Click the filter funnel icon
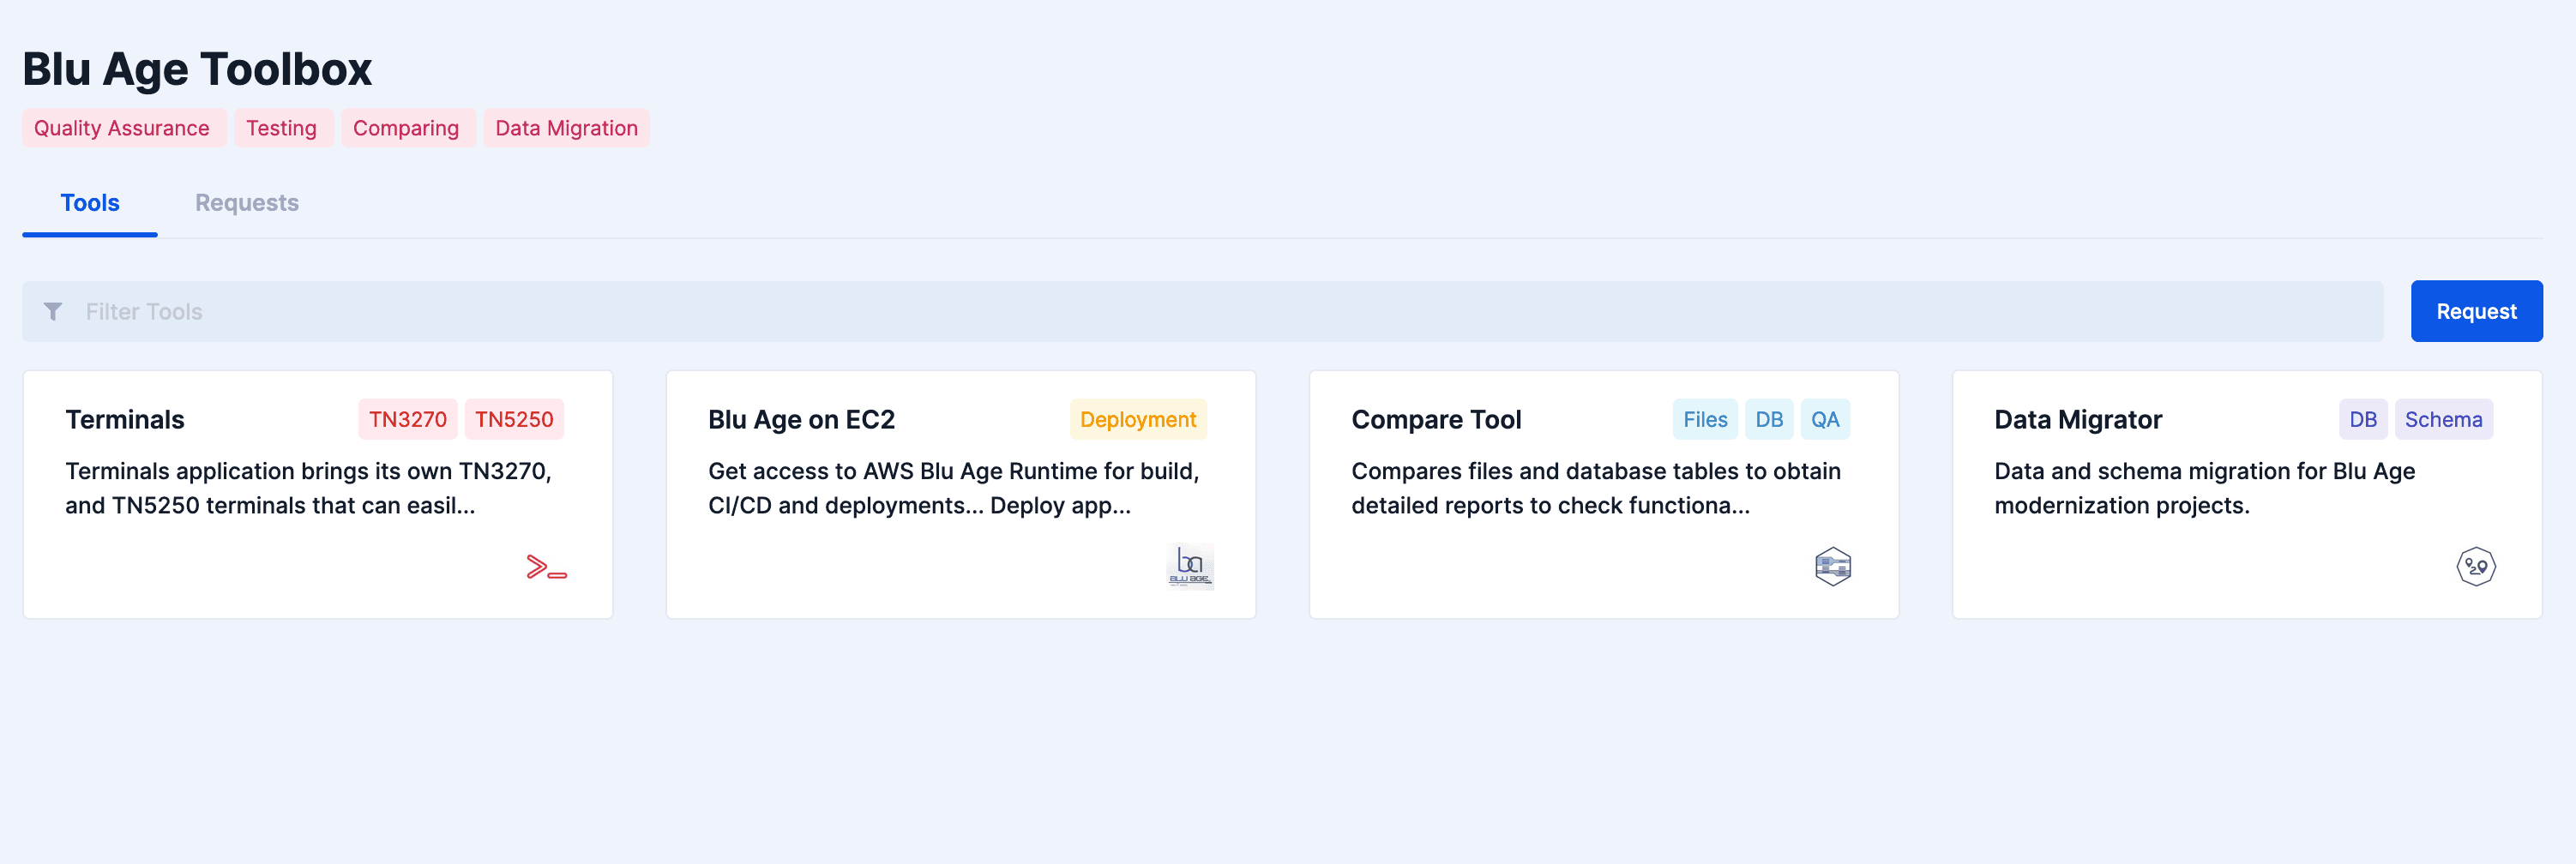 [x=53, y=312]
